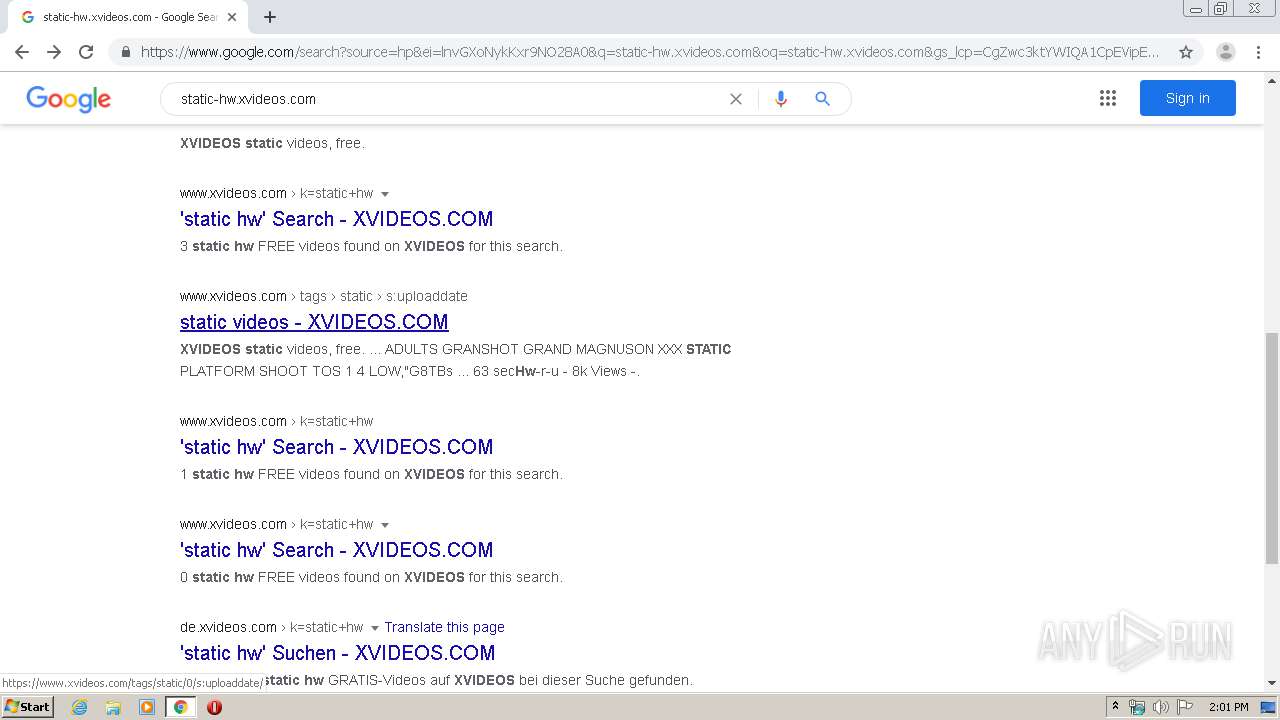This screenshot has width=1280, height=720.
Task: Open 'static videos - XVIDEOS.COM' result
Action: 314,322
